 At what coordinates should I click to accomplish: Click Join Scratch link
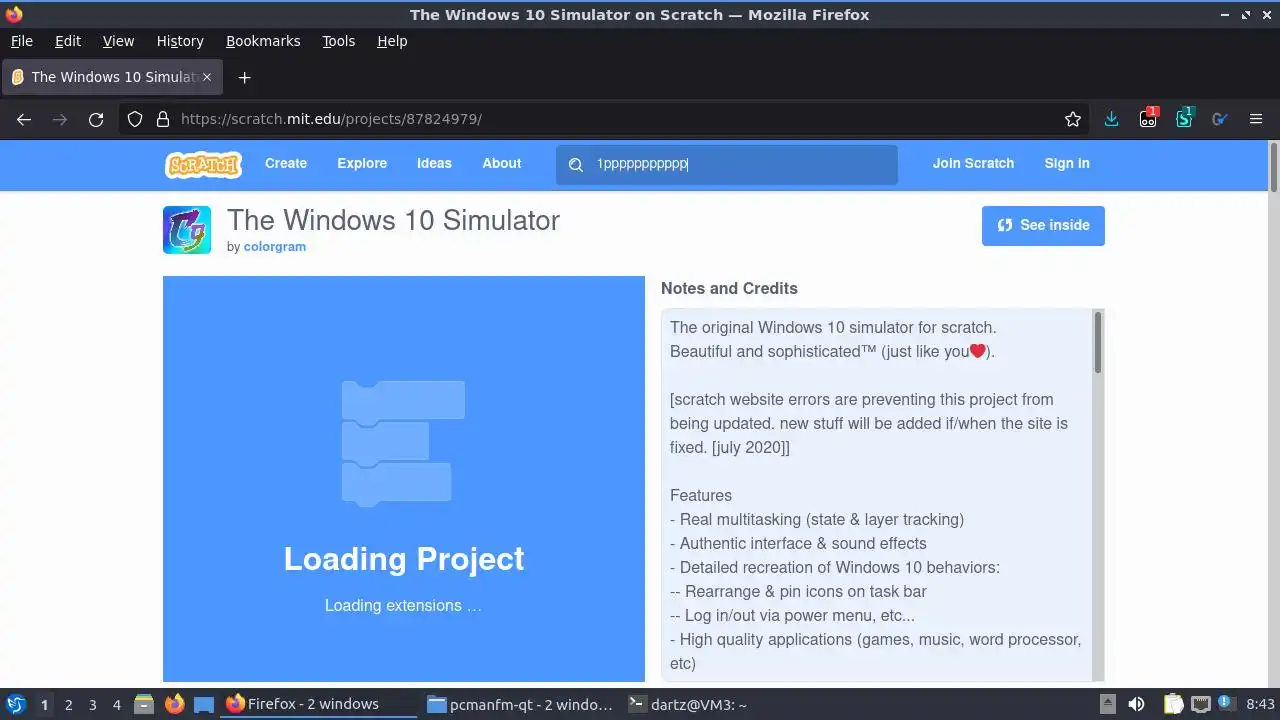(x=973, y=164)
